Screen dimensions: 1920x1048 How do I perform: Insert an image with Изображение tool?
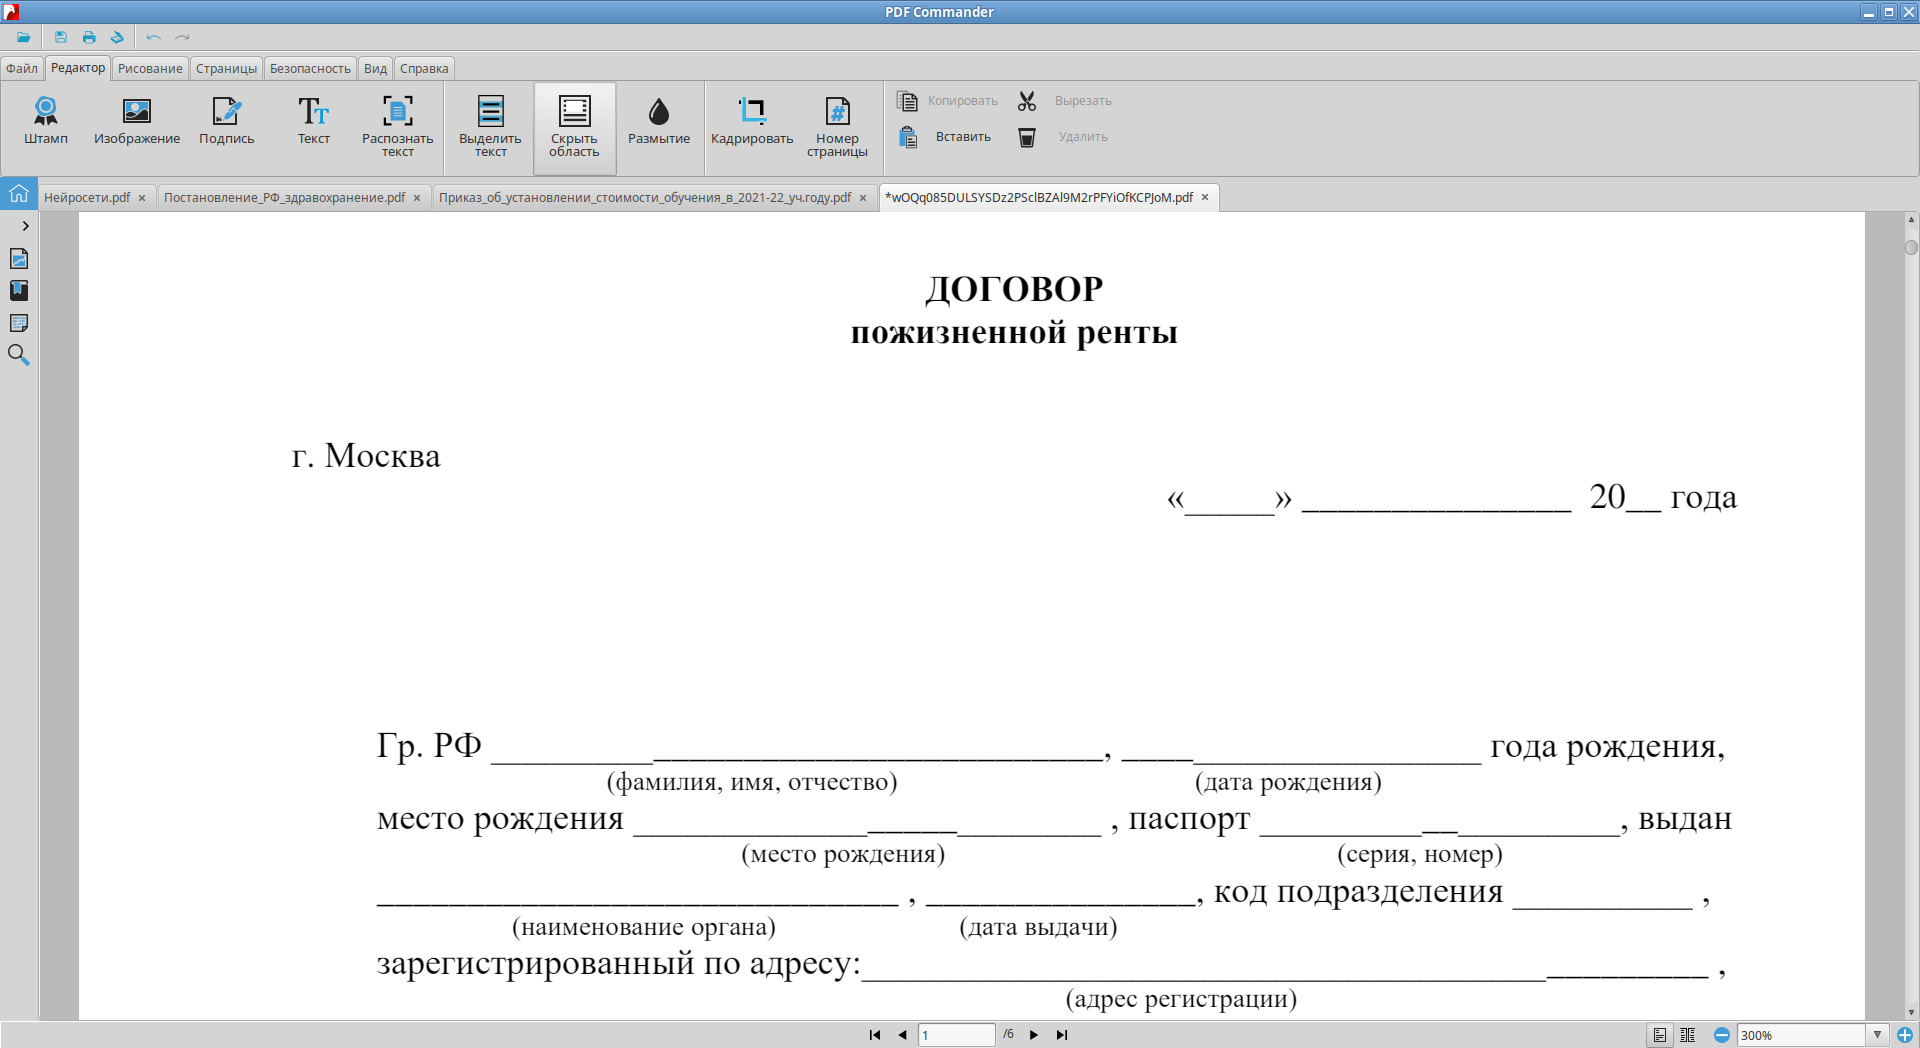point(137,121)
